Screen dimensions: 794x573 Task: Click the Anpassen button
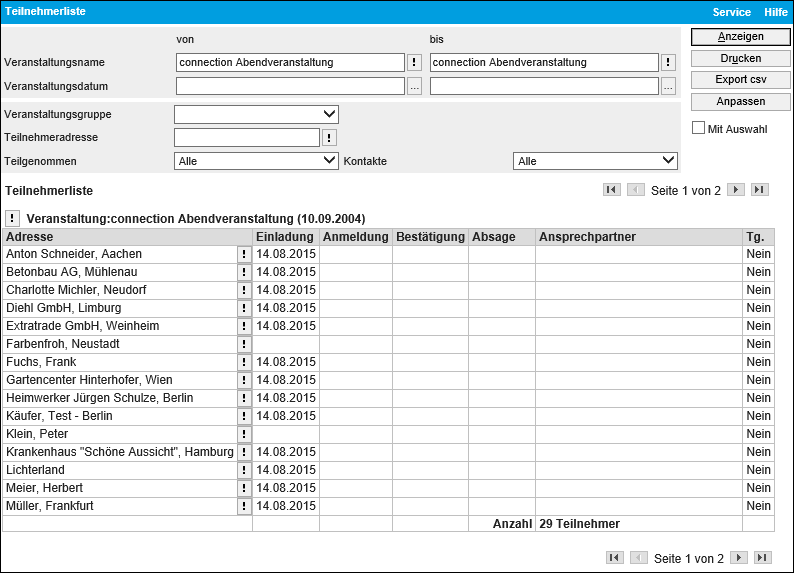[740, 102]
